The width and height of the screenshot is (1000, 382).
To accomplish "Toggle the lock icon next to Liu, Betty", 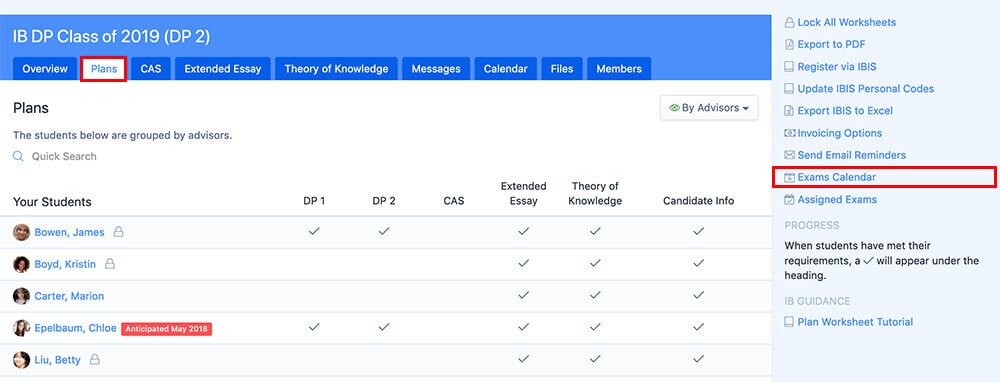I will (94, 360).
